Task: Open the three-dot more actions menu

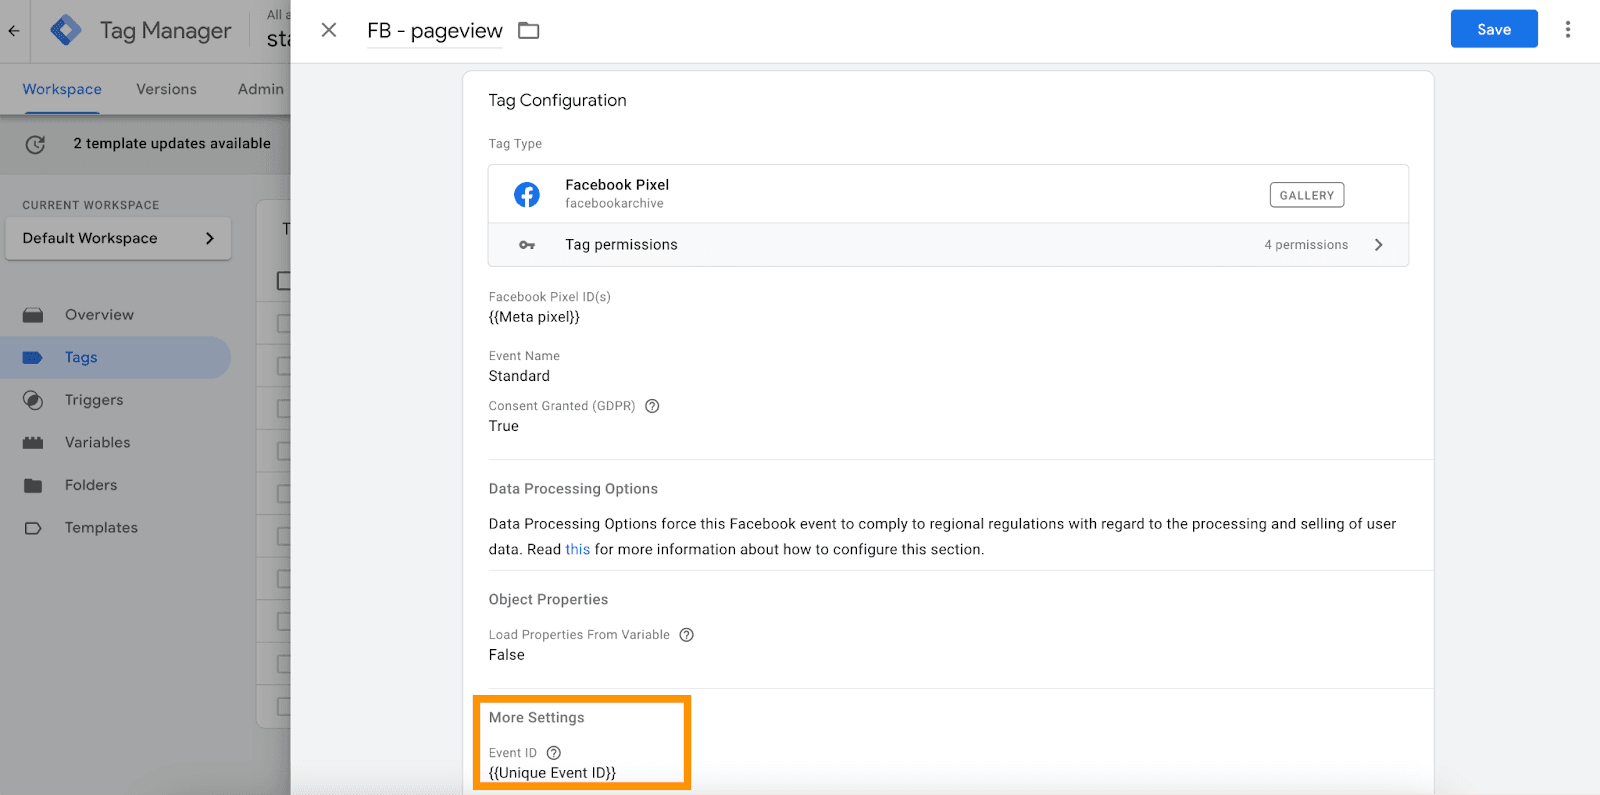Action: coord(1568,30)
